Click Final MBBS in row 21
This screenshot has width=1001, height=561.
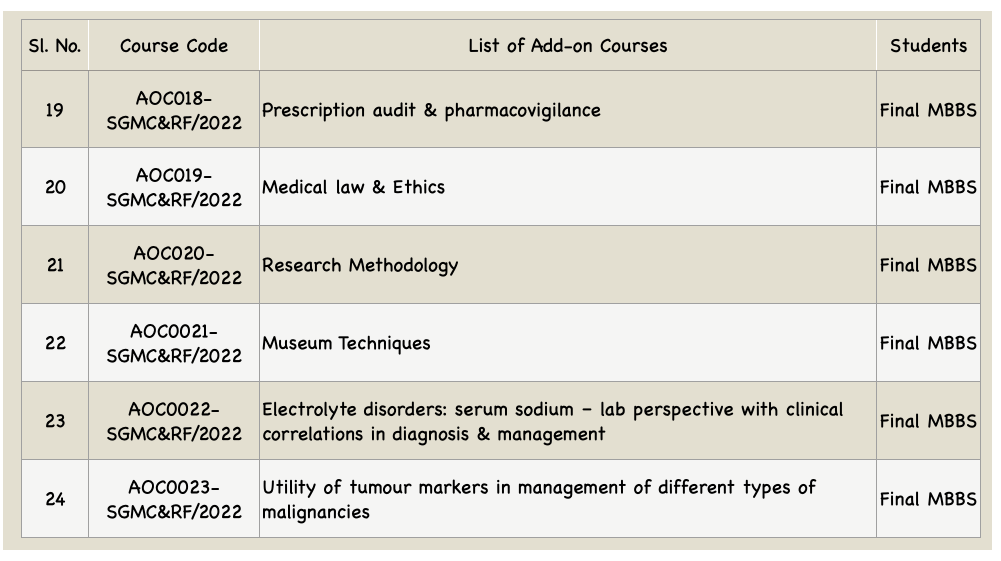tap(928, 265)
